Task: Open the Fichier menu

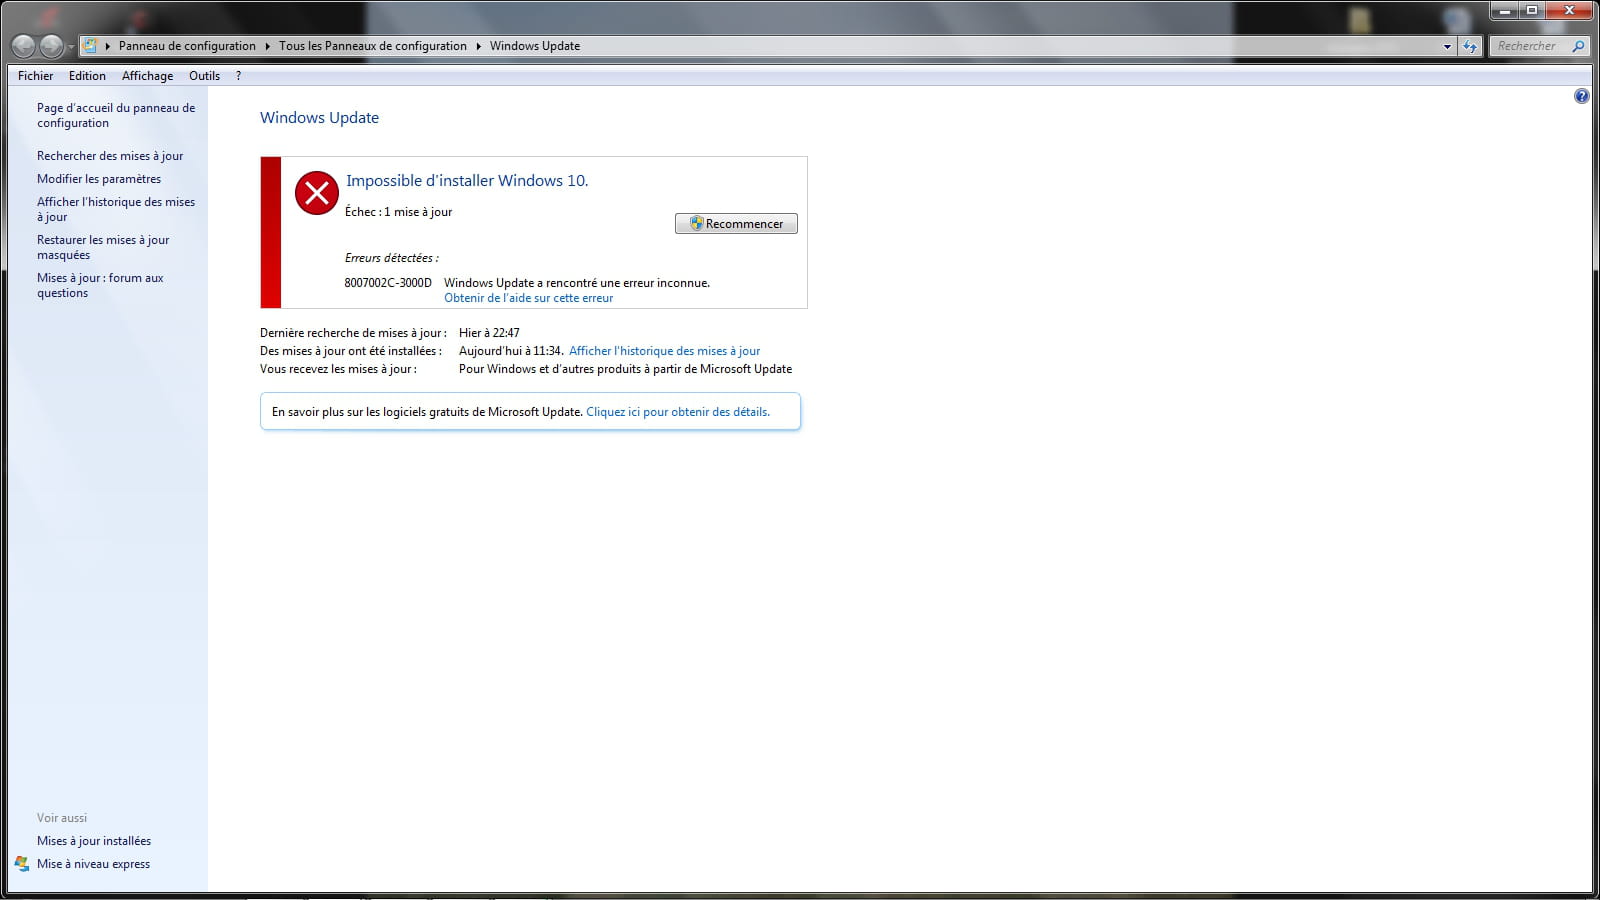Action: coord(36,76)
